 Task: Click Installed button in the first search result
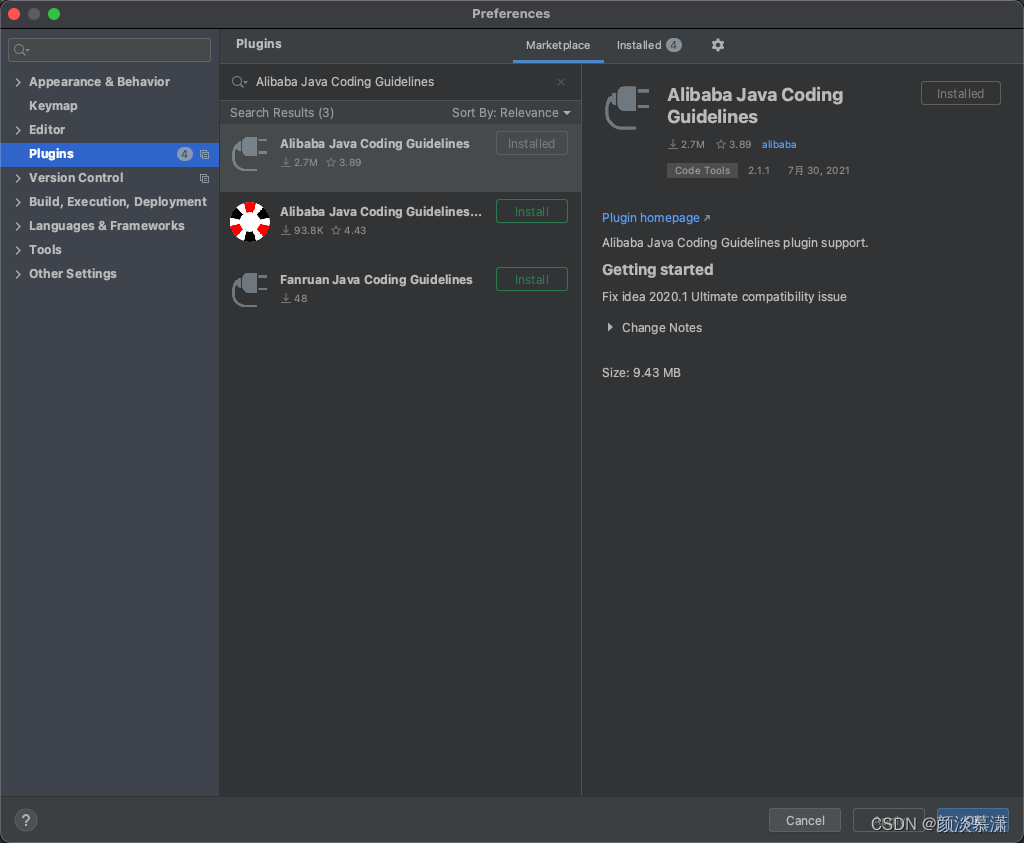[532, 143]
